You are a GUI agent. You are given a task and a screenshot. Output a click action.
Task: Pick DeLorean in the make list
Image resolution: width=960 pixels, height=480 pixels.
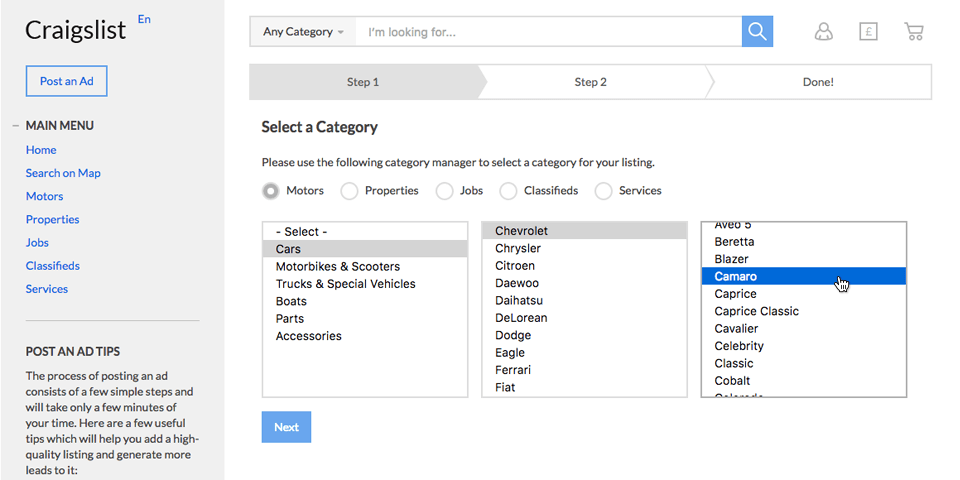585,318
